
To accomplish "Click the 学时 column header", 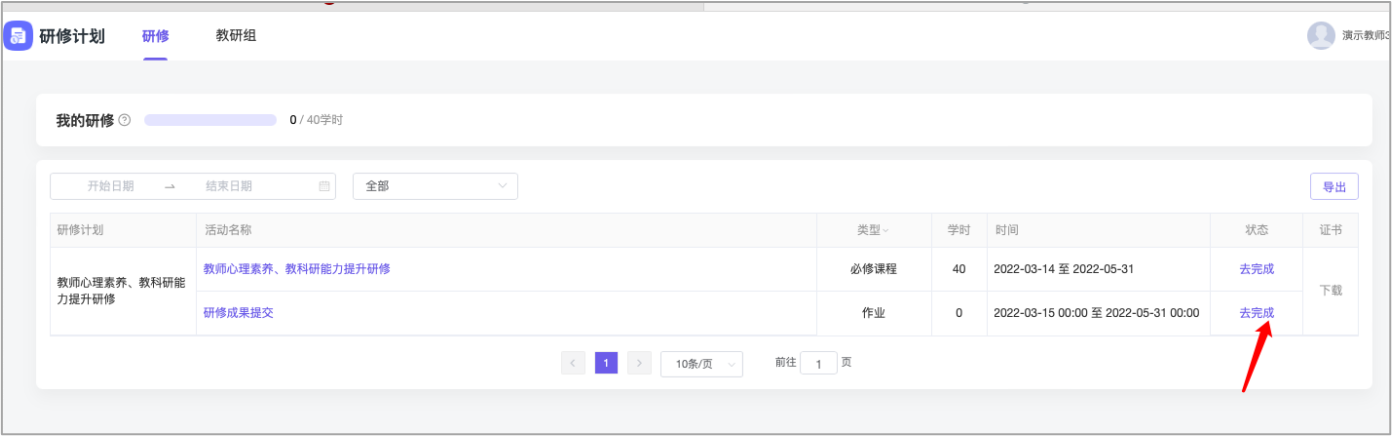I will pos(959,230).
